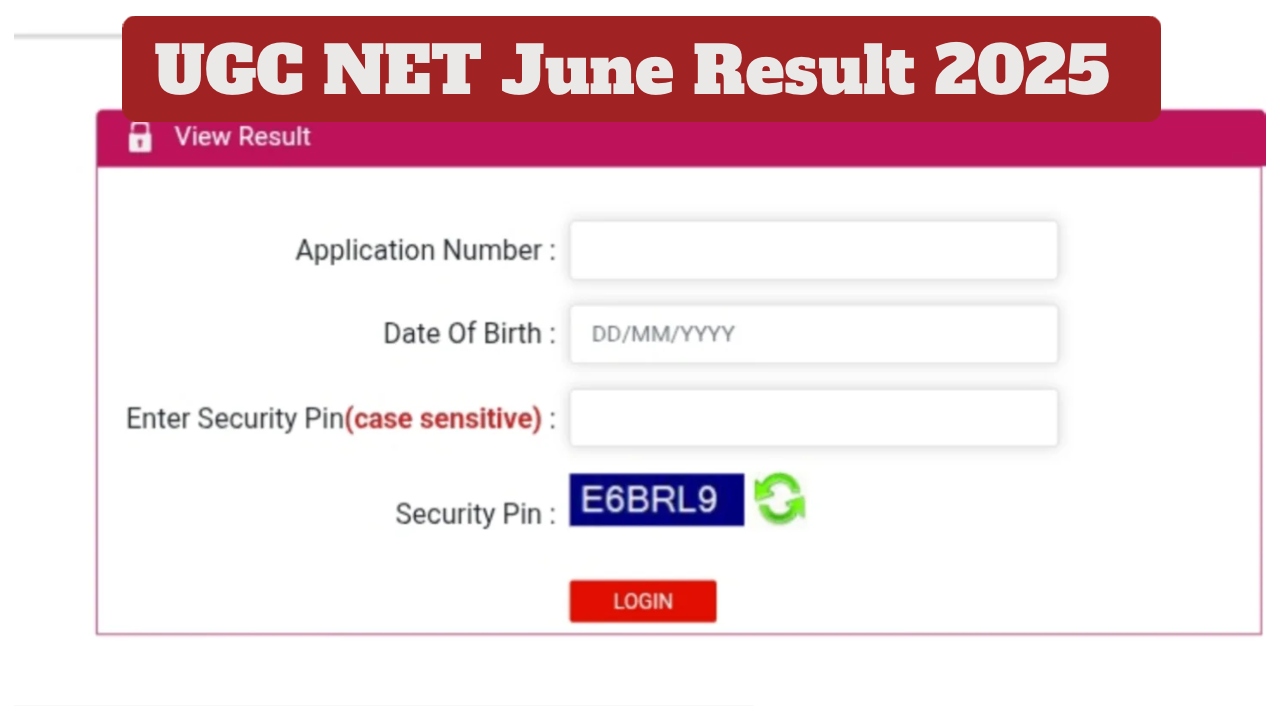Select the Enter Security Pin text box
Viewport: 1280px width, 720px height.
pyautogui.click(x=813, y=418)
